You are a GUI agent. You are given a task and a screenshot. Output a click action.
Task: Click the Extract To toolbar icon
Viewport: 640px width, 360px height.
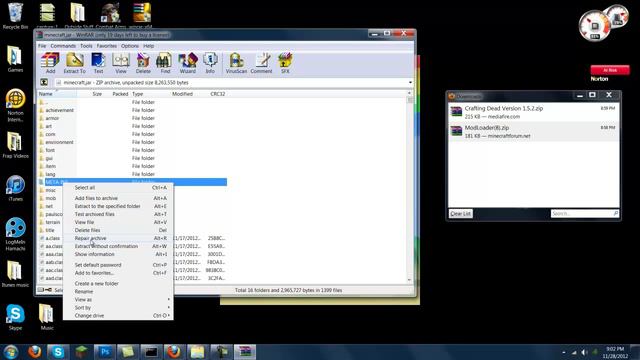point(75,63)
